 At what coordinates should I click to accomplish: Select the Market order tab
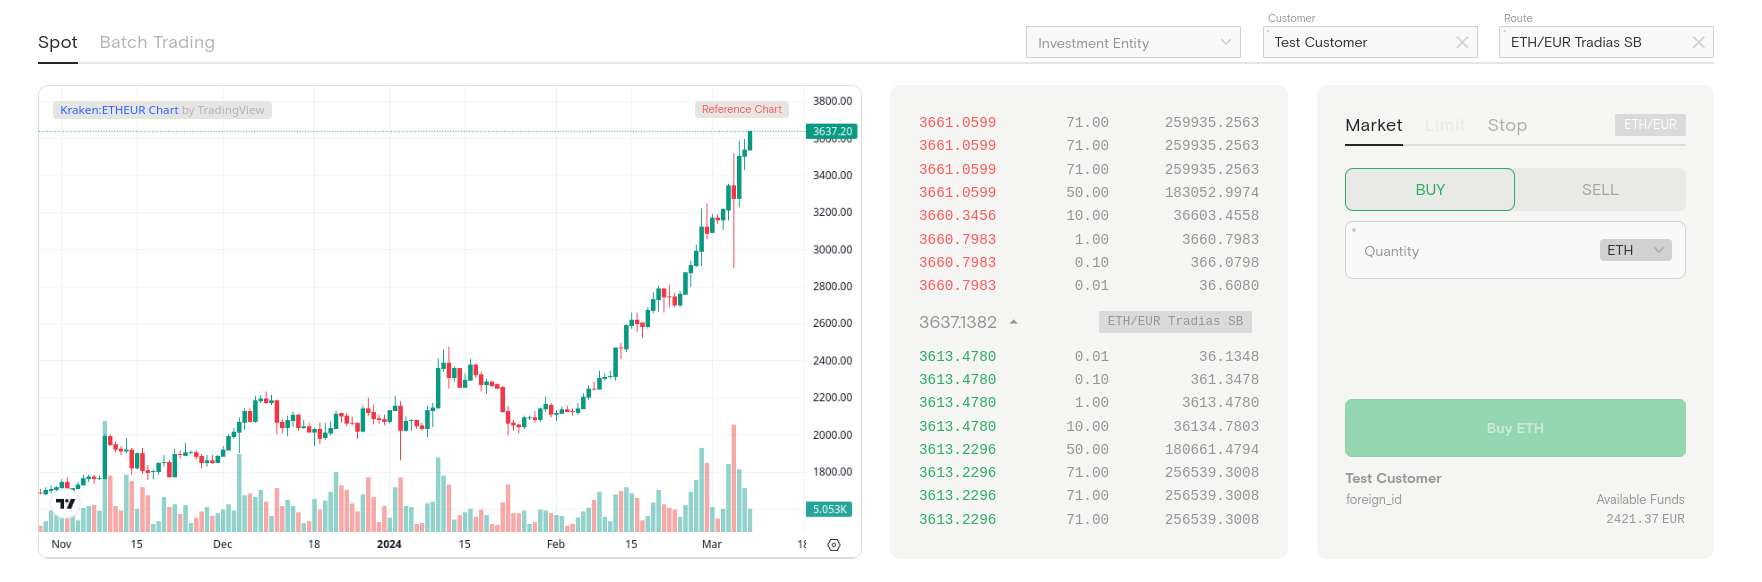click(1373, 125)
